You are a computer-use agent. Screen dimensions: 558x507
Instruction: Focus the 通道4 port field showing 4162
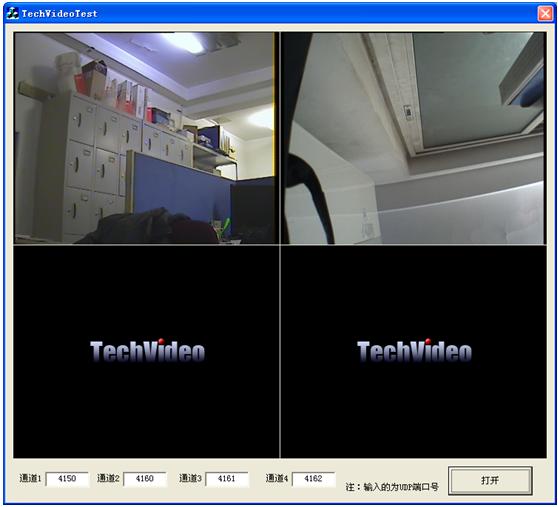click(x=314, y=479)
